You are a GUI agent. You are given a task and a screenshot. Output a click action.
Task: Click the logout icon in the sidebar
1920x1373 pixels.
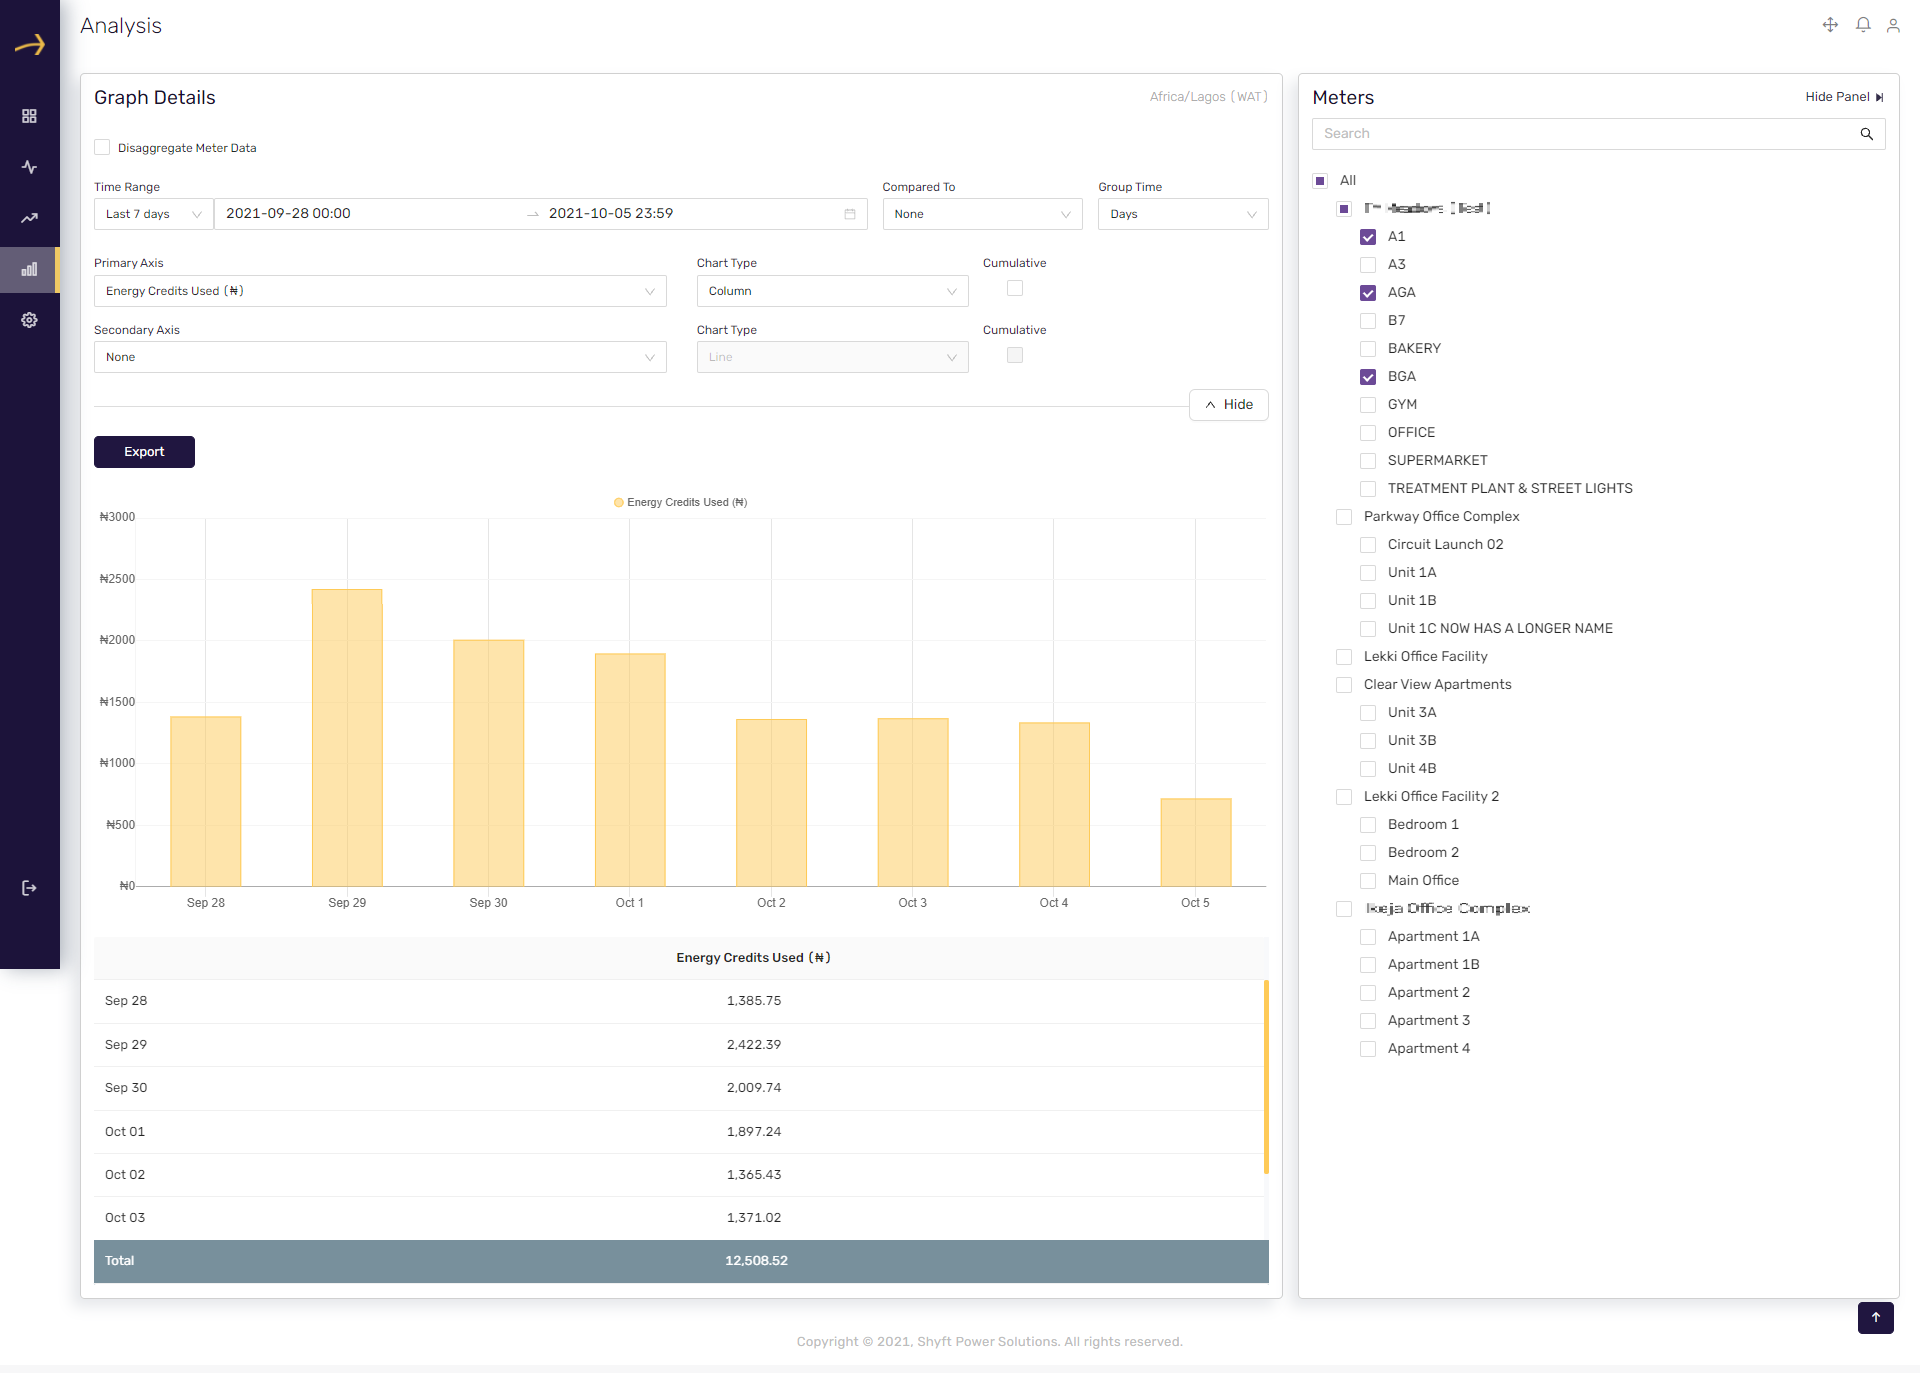29,888
